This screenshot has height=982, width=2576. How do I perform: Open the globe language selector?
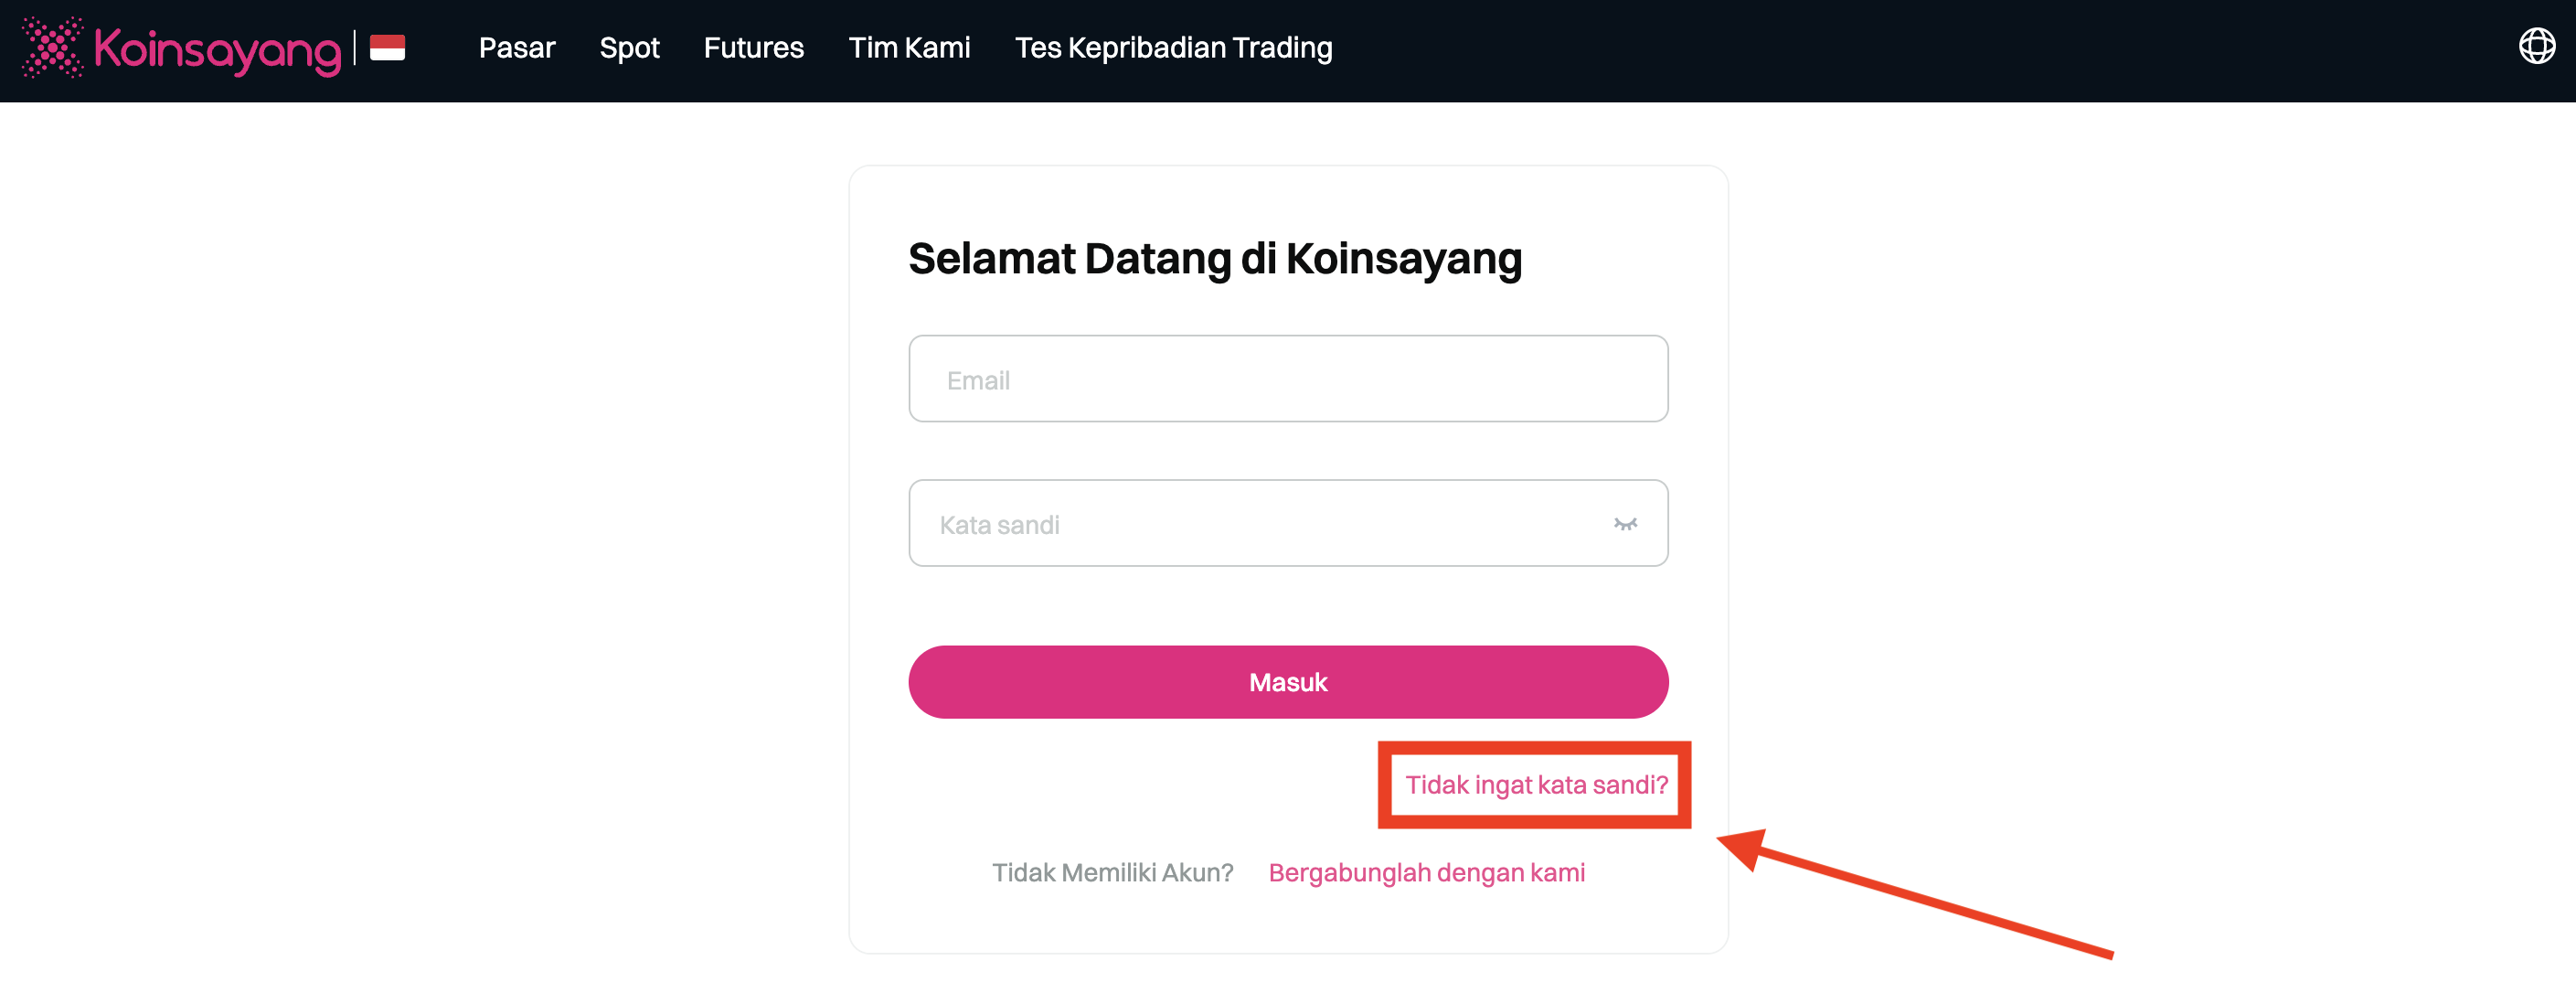2536,46
